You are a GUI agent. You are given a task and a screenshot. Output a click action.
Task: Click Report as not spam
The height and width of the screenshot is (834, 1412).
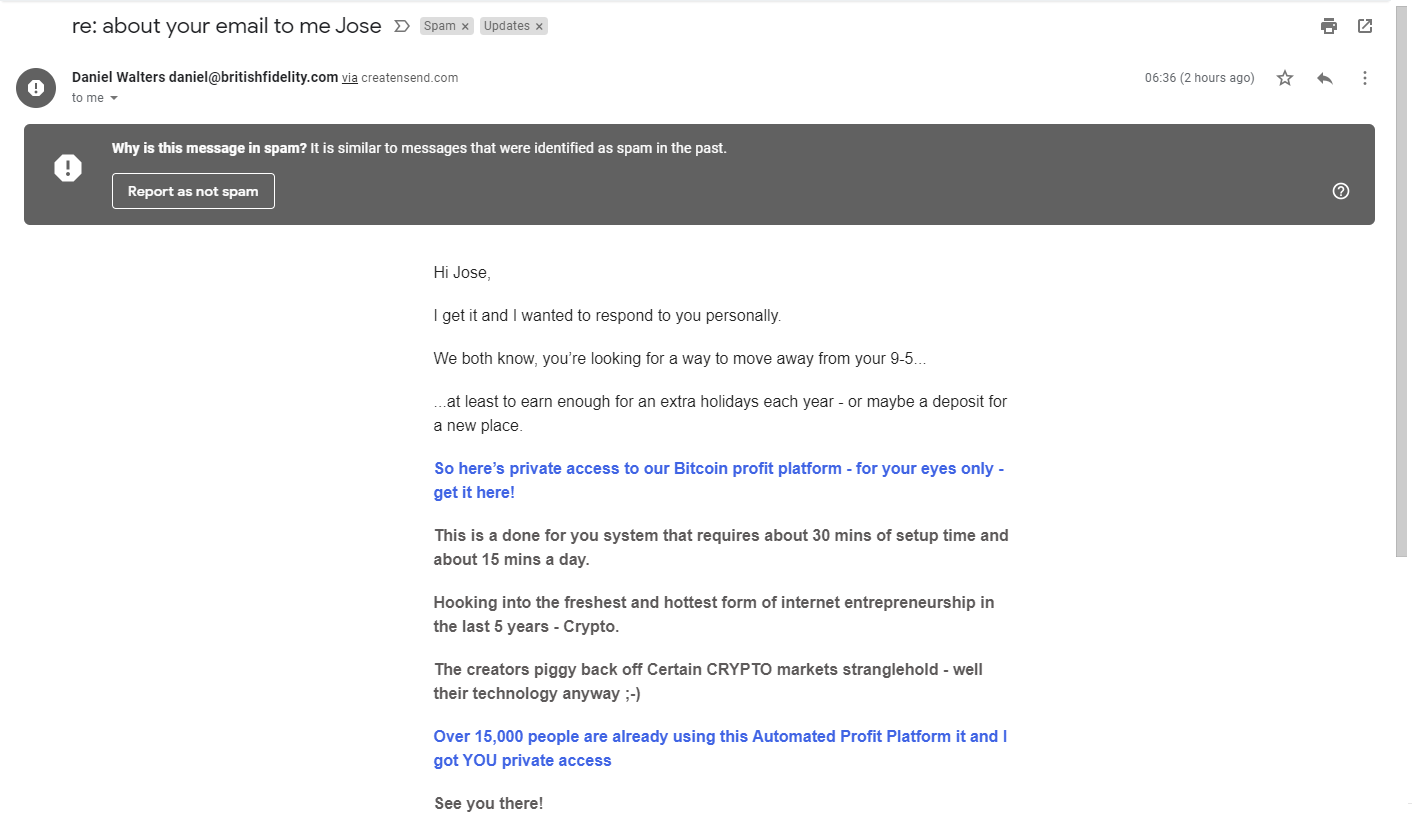pyautogui.click(x=193, y=190)
